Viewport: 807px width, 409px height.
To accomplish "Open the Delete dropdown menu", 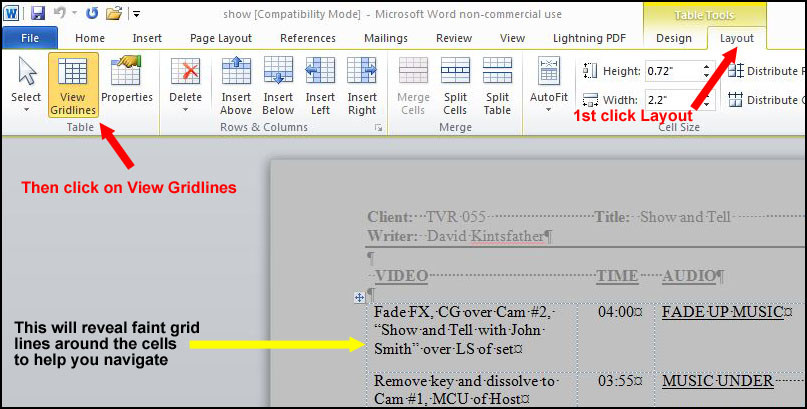I will click(185, 108).
